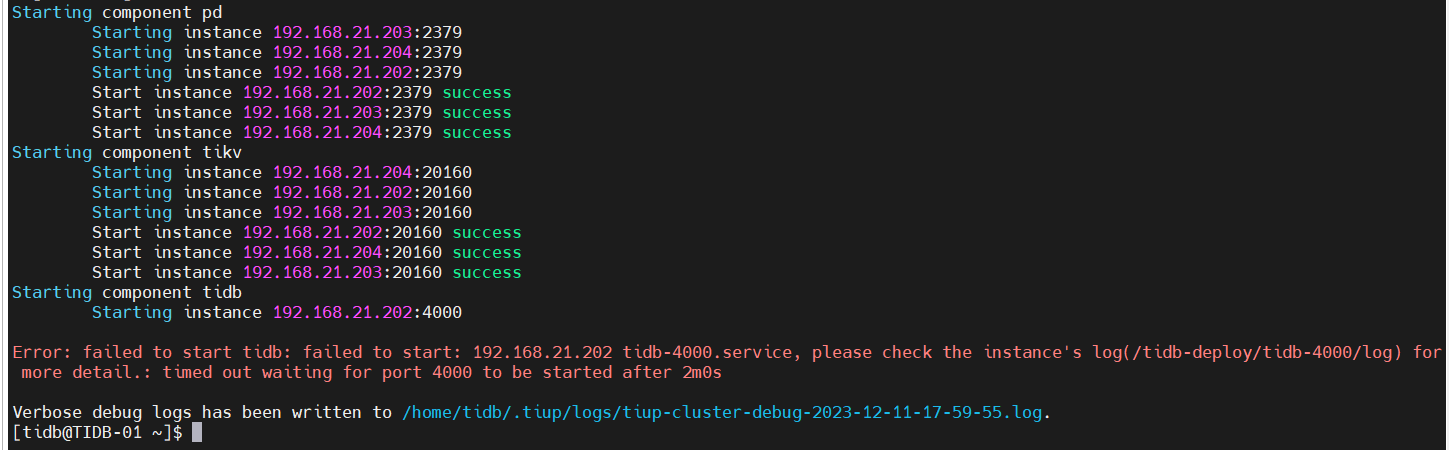
Task: Click "success" next to 192.168.21.203:20160
Action: point(487,272)
